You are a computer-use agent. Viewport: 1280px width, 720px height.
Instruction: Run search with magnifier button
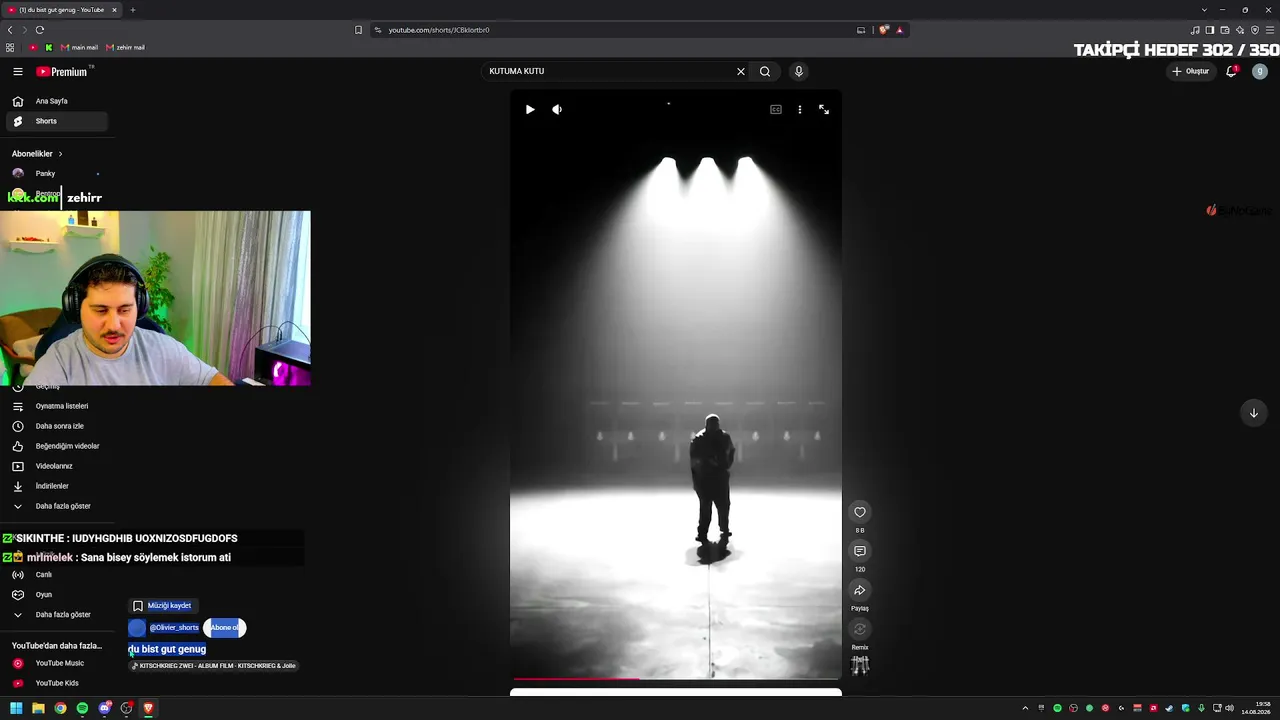[765, 71]
